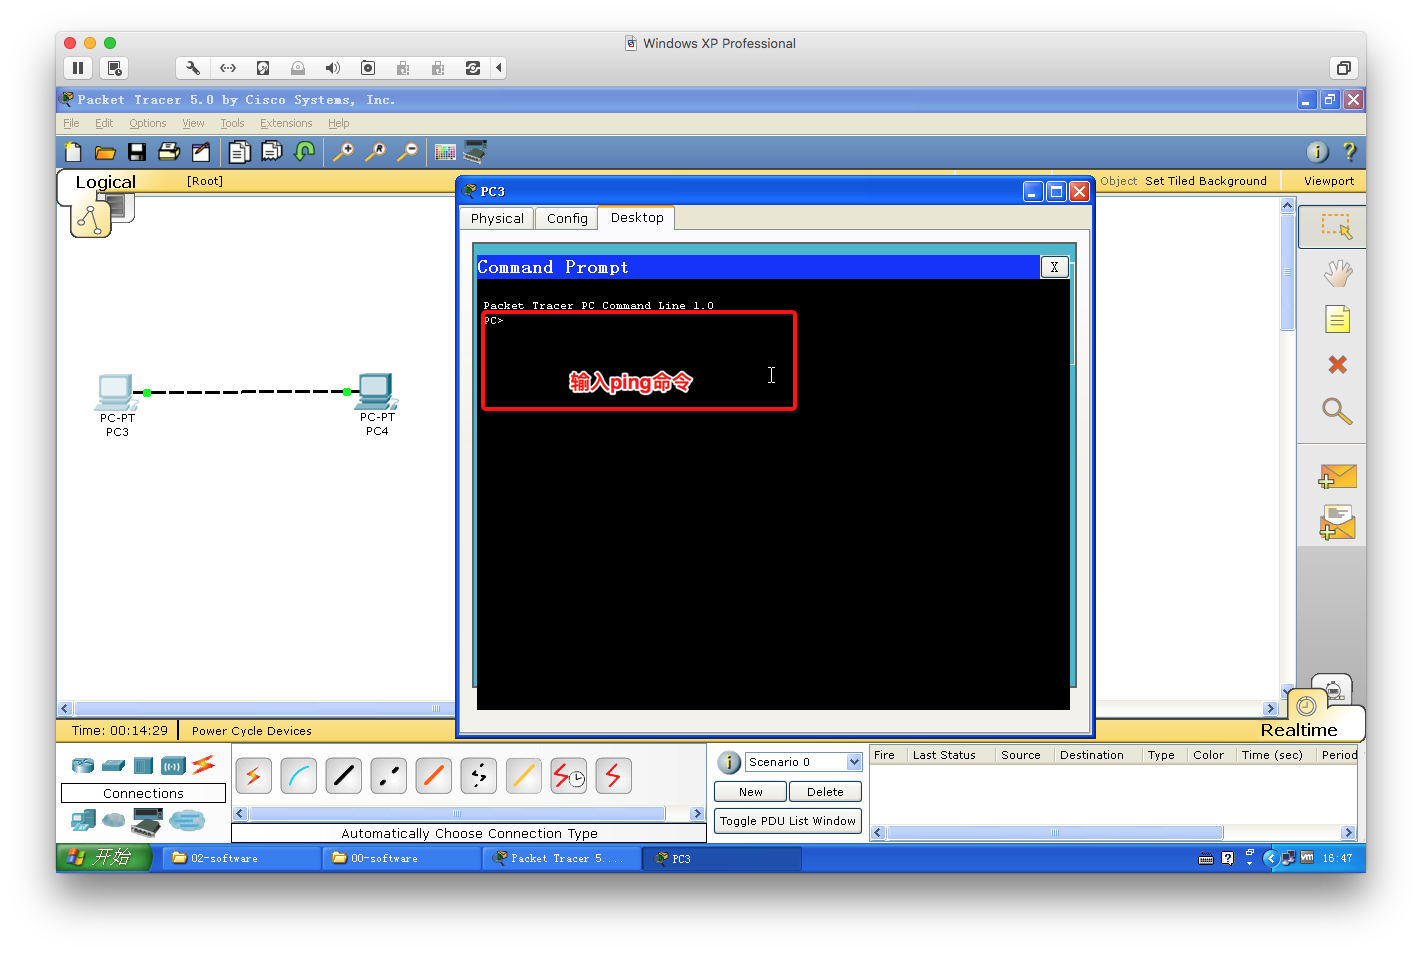Click Power Cycle Devices
Image resolution: width=1422 pixels, height=953 pixels.
[252, 731]
